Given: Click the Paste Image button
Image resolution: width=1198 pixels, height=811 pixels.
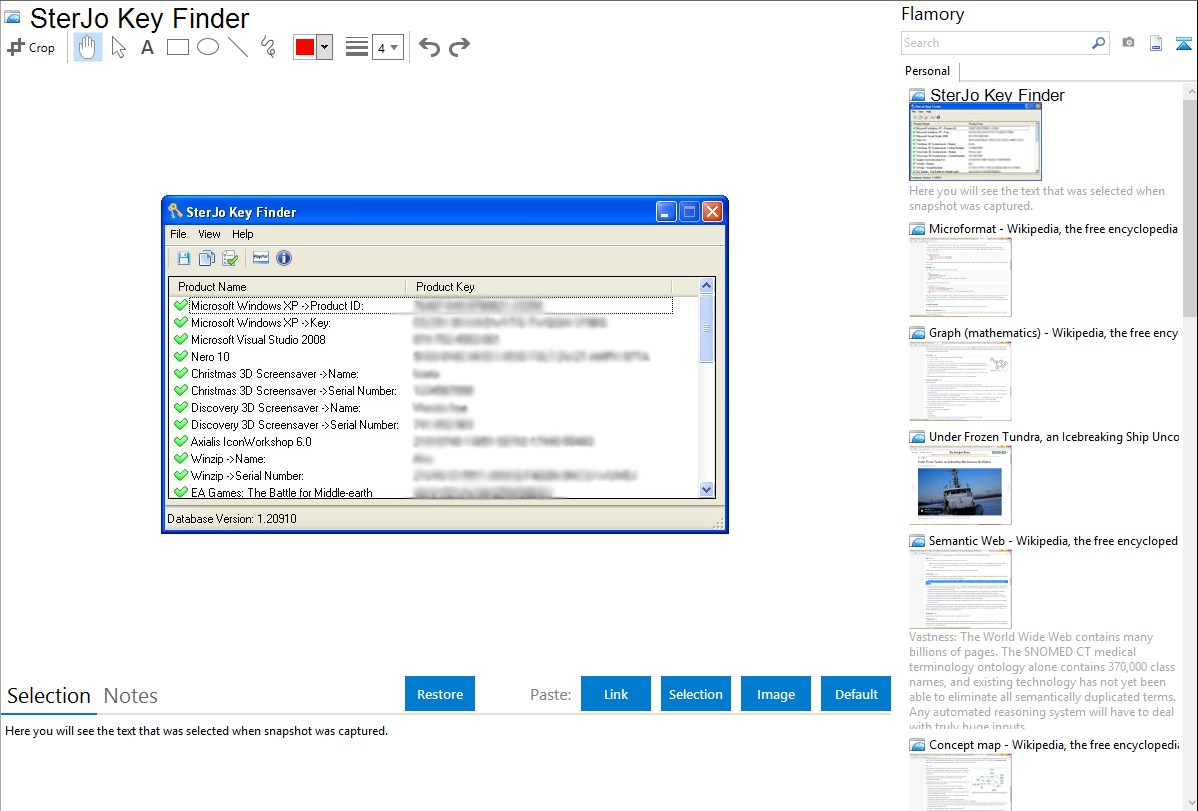Looking at the screenshot, I should 776,694.
